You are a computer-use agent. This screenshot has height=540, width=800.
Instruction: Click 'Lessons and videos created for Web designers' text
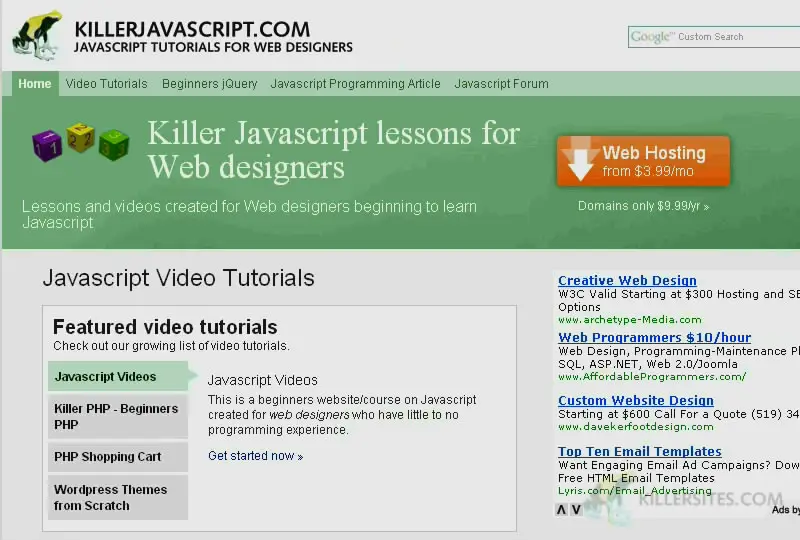point(249,214)
